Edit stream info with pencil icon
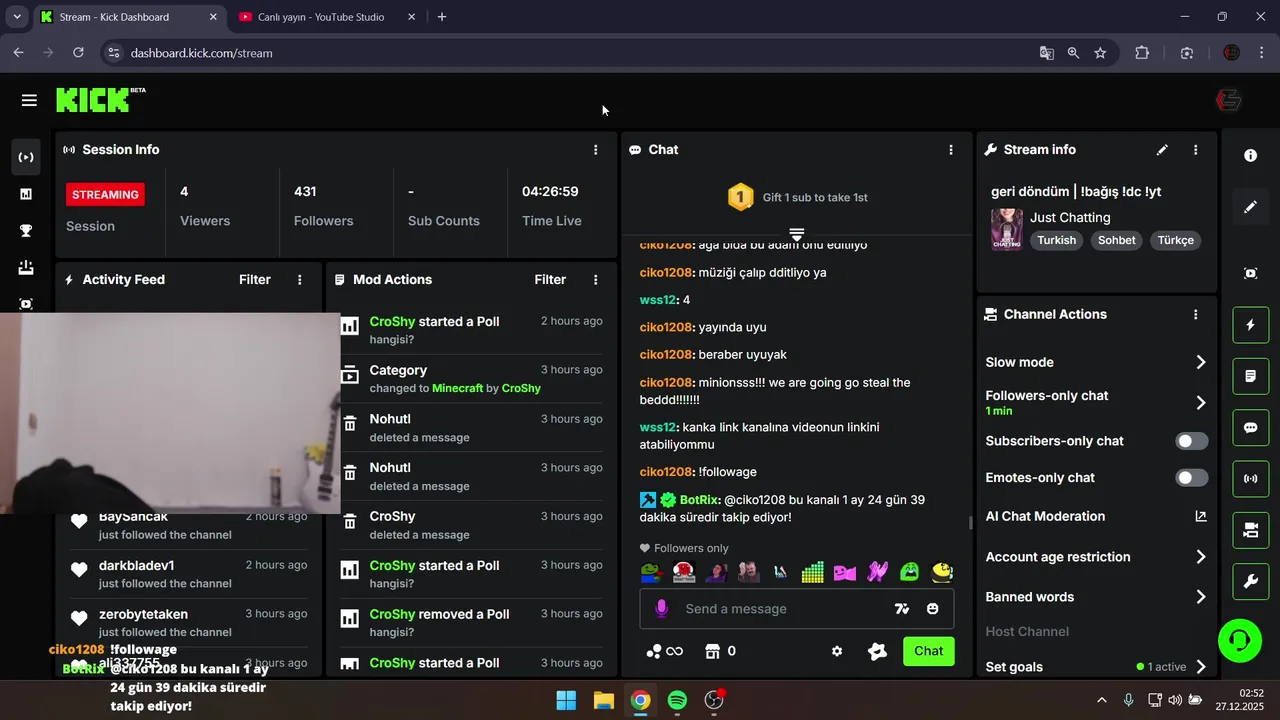Screen dimensions: 1280x720 click(1162, 150)
